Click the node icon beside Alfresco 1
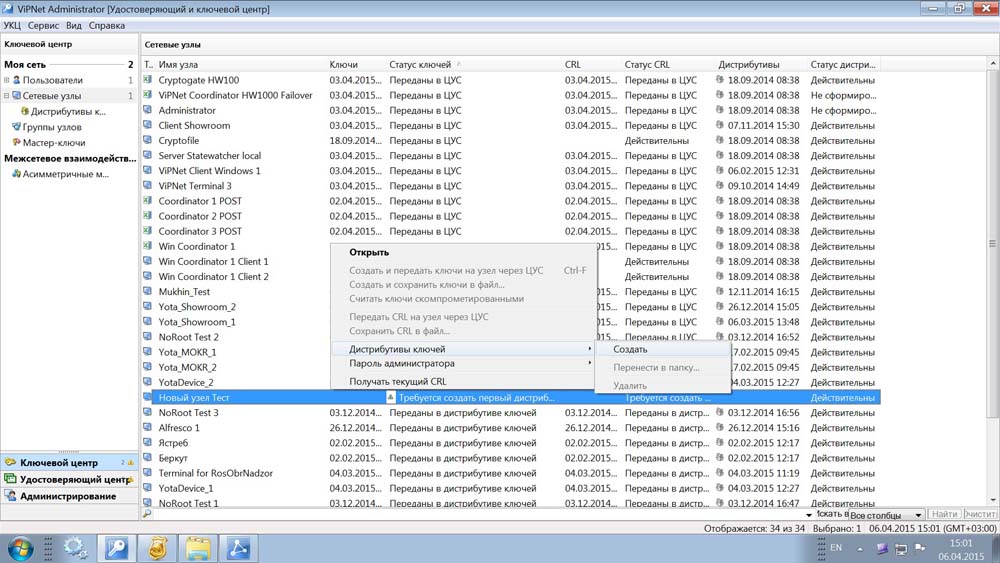This screenshot has width=1000, height=563. tap(147, 427)
